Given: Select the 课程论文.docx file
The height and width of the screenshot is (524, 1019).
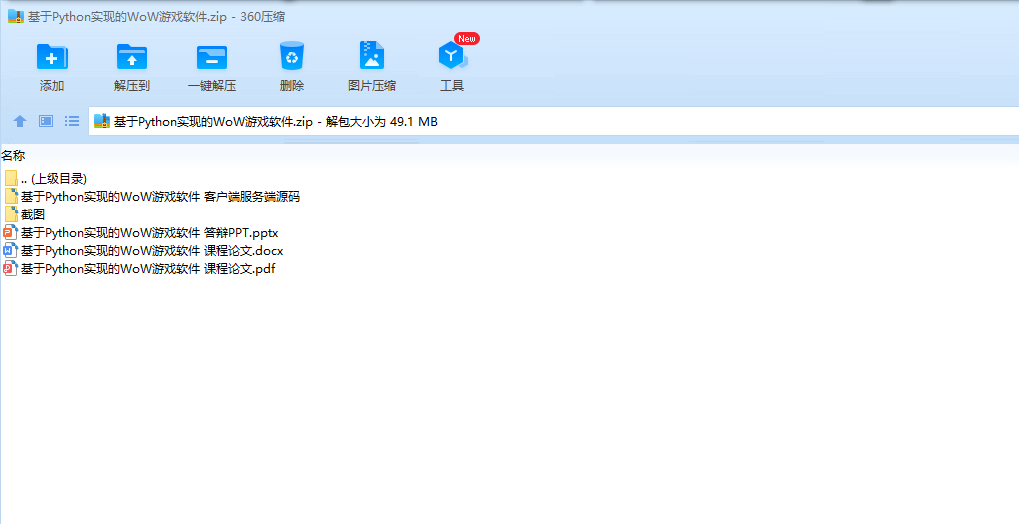Looking at the screenshot, I should 144,250.
